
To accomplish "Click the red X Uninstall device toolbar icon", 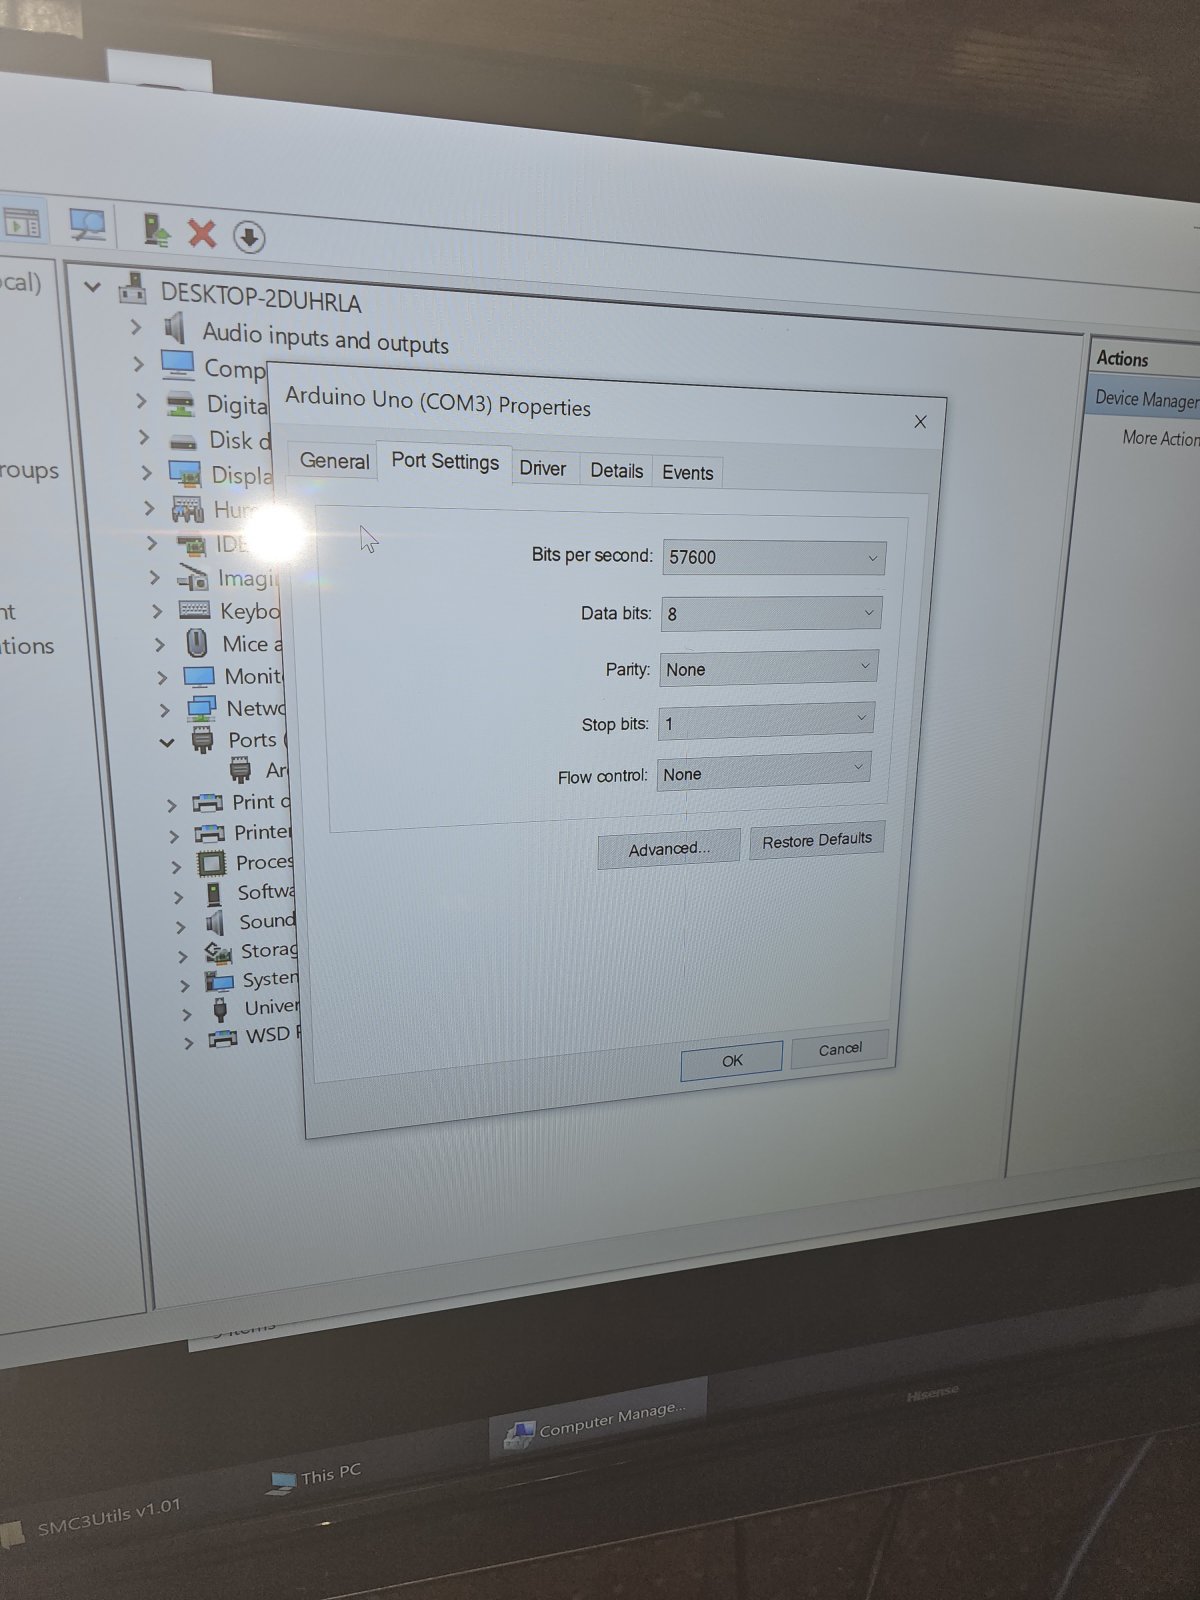I will coord(202,233).
